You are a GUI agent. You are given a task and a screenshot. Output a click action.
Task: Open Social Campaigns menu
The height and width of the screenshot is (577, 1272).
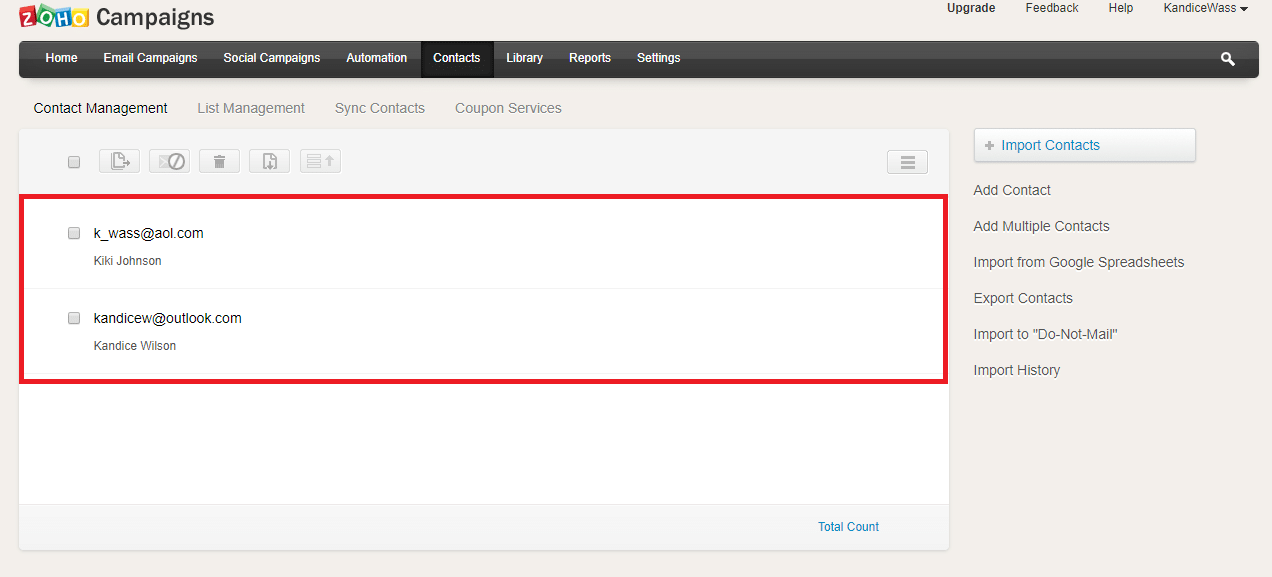[272, 58]
